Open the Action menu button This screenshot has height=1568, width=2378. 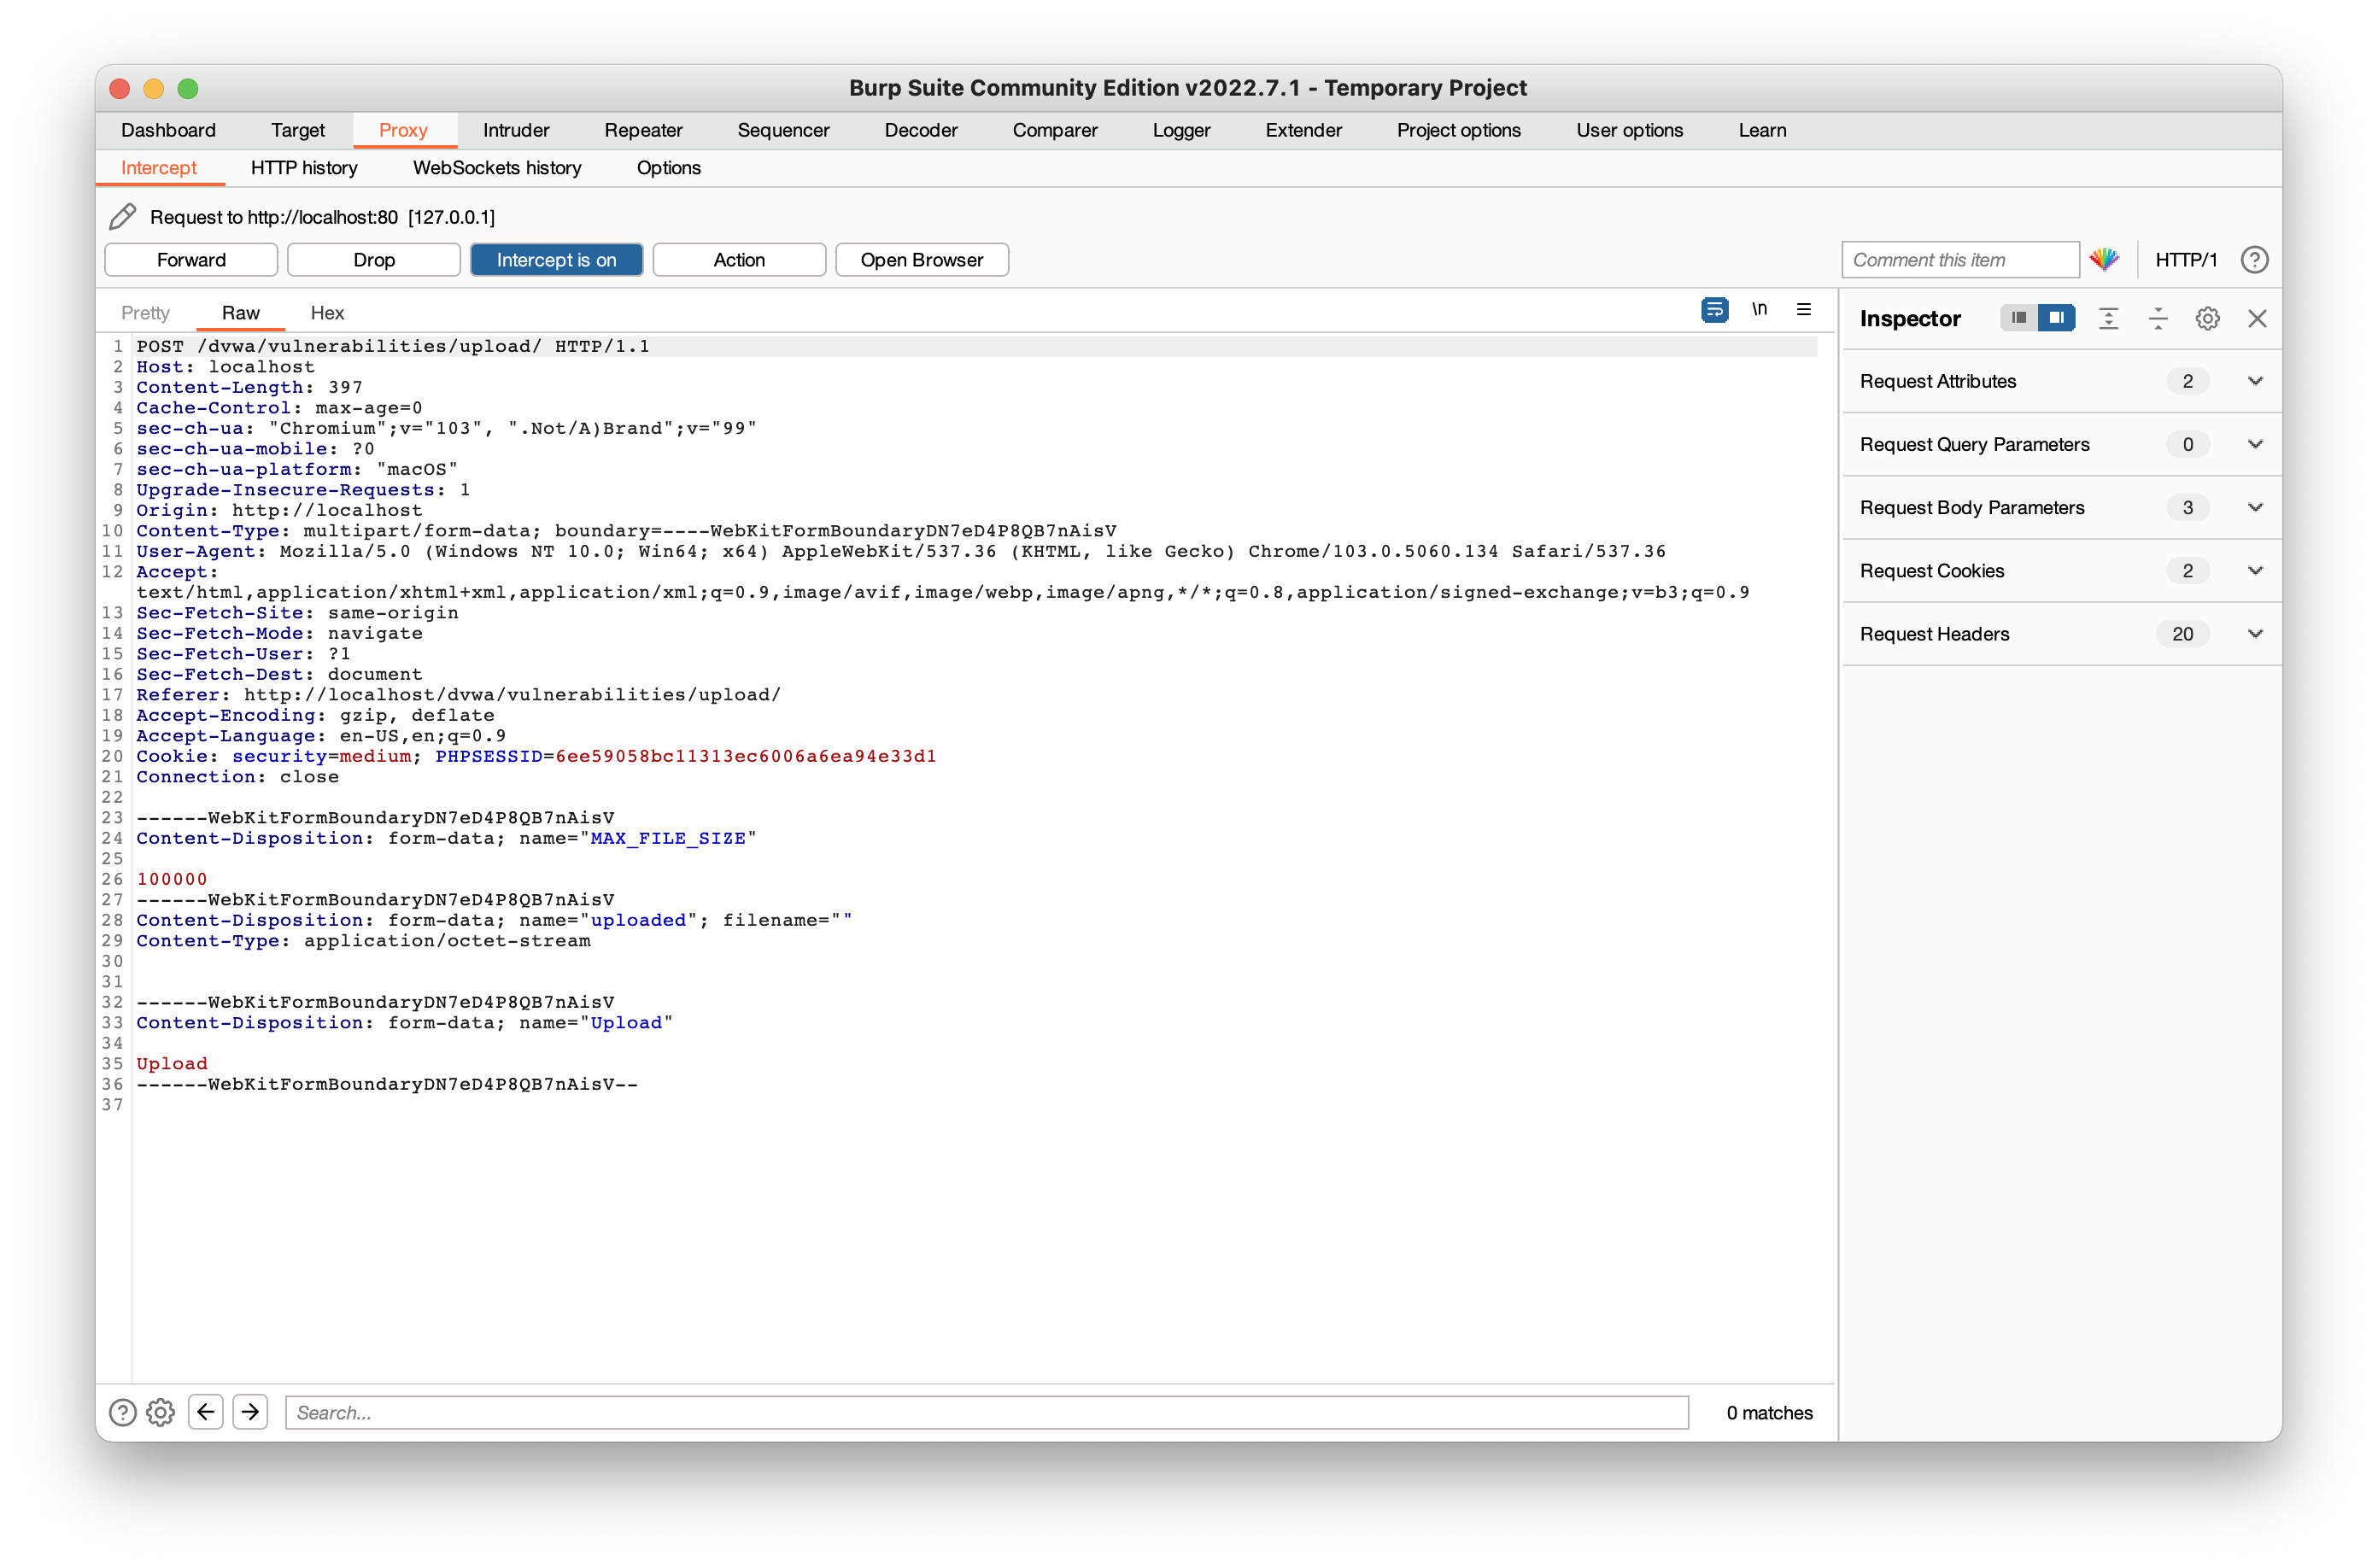[x=739, y=260]
